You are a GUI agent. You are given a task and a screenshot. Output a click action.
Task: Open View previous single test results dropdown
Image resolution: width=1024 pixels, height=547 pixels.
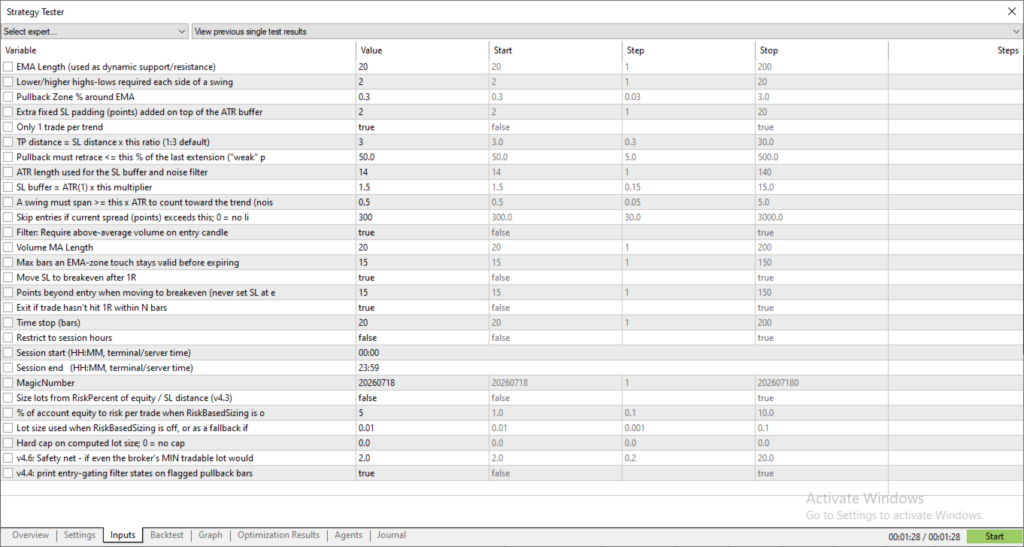point(607,31)
